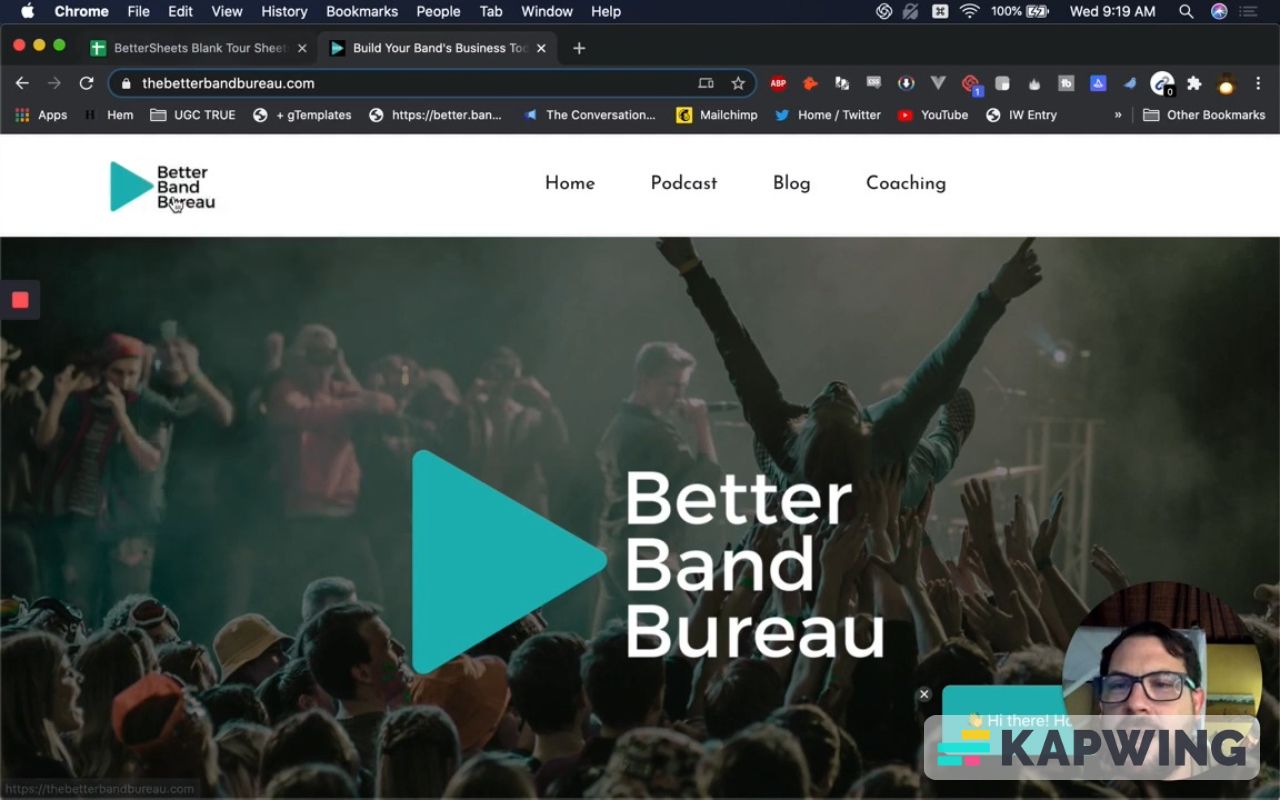Viewport: 1280px width, 800px height.
Task: Open Spotlight search in menu bar
Action: point(1186,11)
